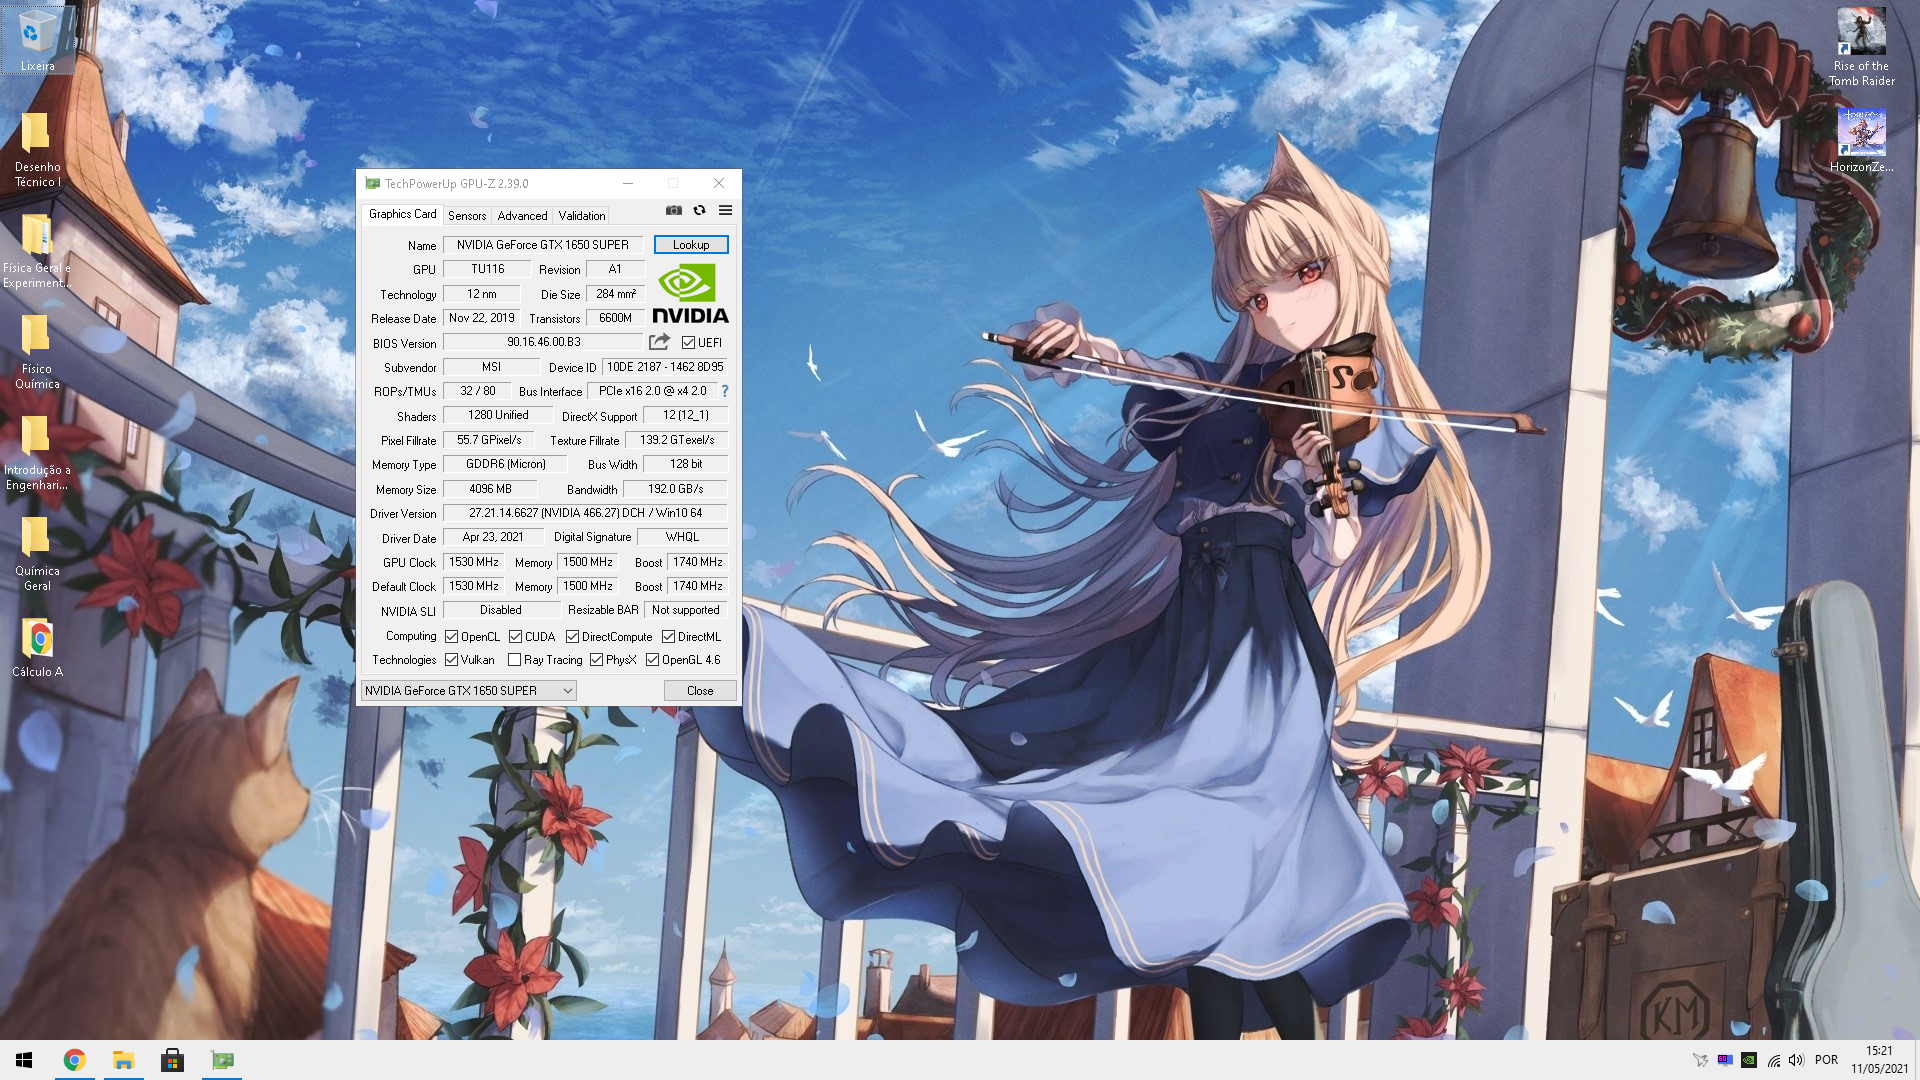The height and width of the screenshot is (1080, 1920).
Task: Toggle the DirectML checkbox
Action: [668, 636]
